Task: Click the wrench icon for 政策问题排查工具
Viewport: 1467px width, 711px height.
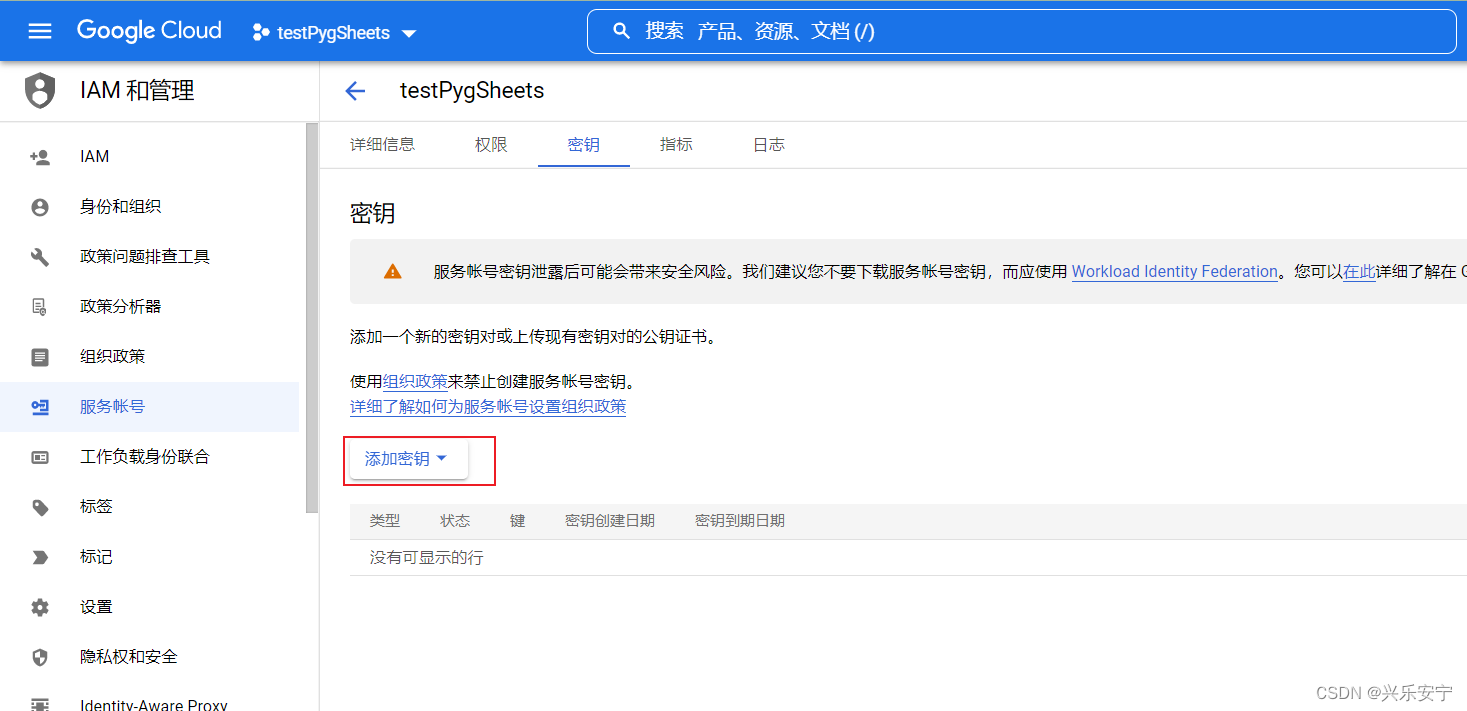Action: point(40,257)
